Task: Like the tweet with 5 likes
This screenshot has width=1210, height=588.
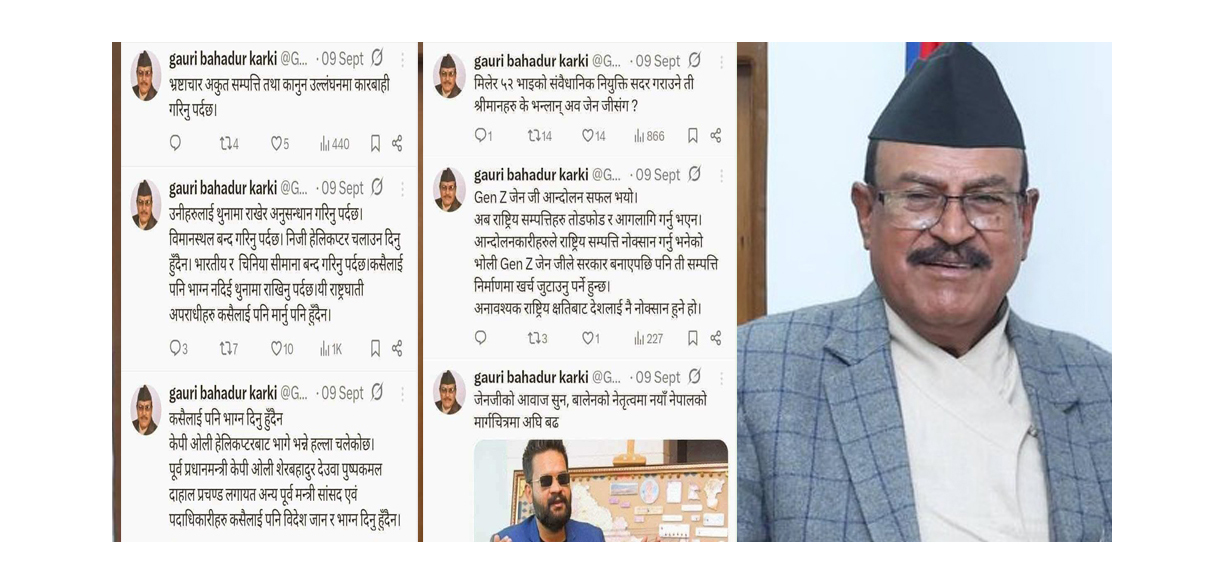Action: tap(279, 143)
